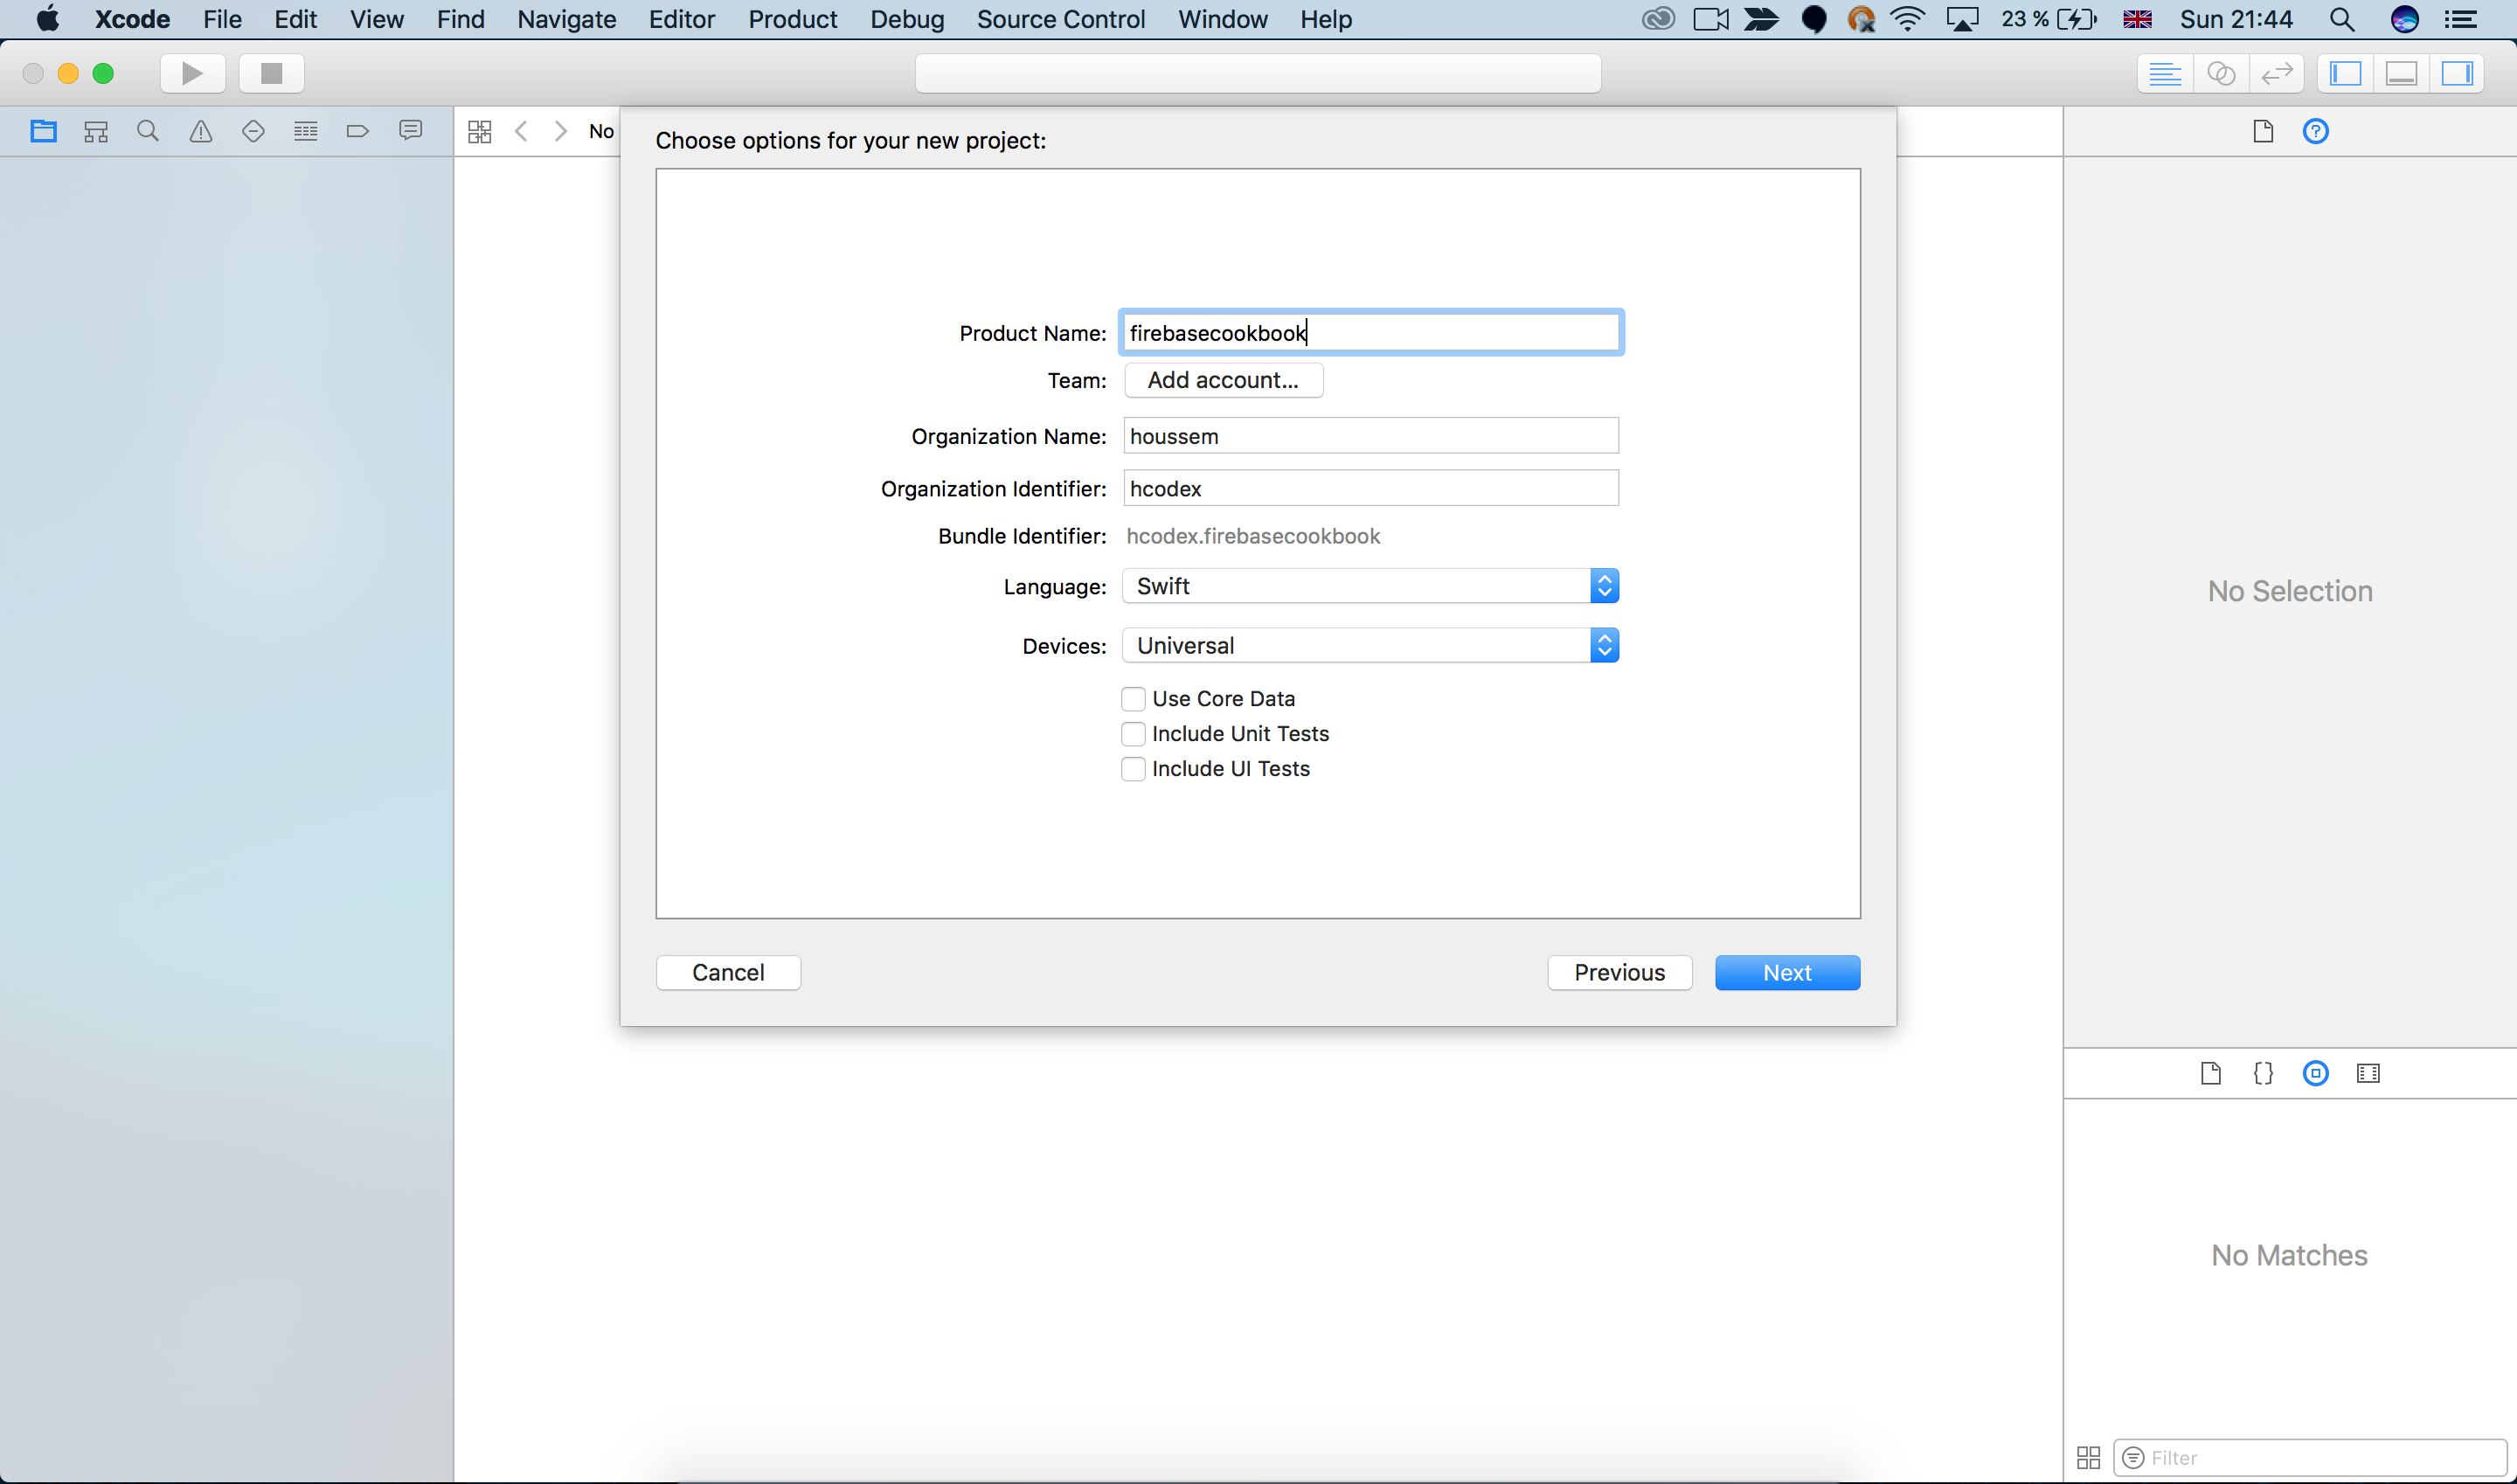Show the Media library
The height and width of the screenshot is (1484, 2517).
click(x=2368, y=1073)
